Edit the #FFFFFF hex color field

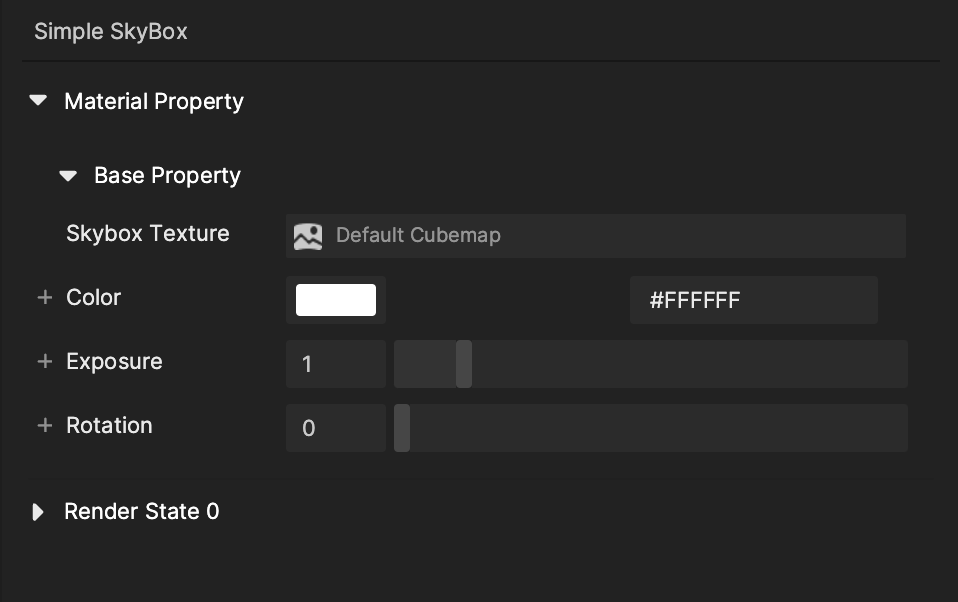[x=754, y=299]
